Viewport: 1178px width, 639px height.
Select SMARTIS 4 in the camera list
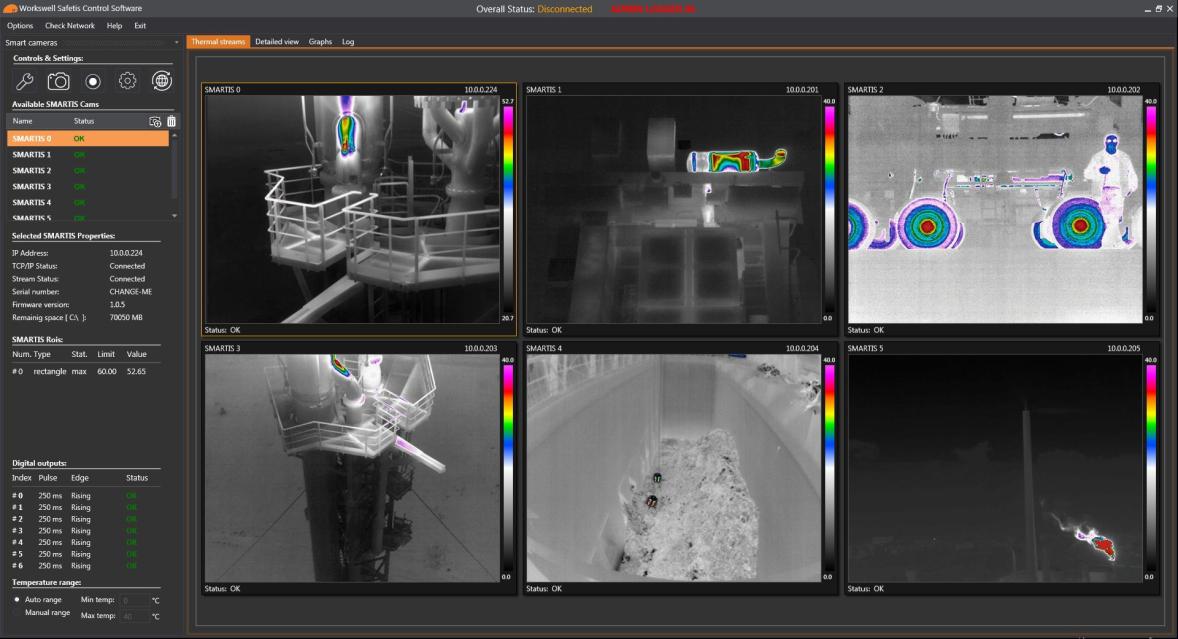pyautogui.click(x=88, y=203)
